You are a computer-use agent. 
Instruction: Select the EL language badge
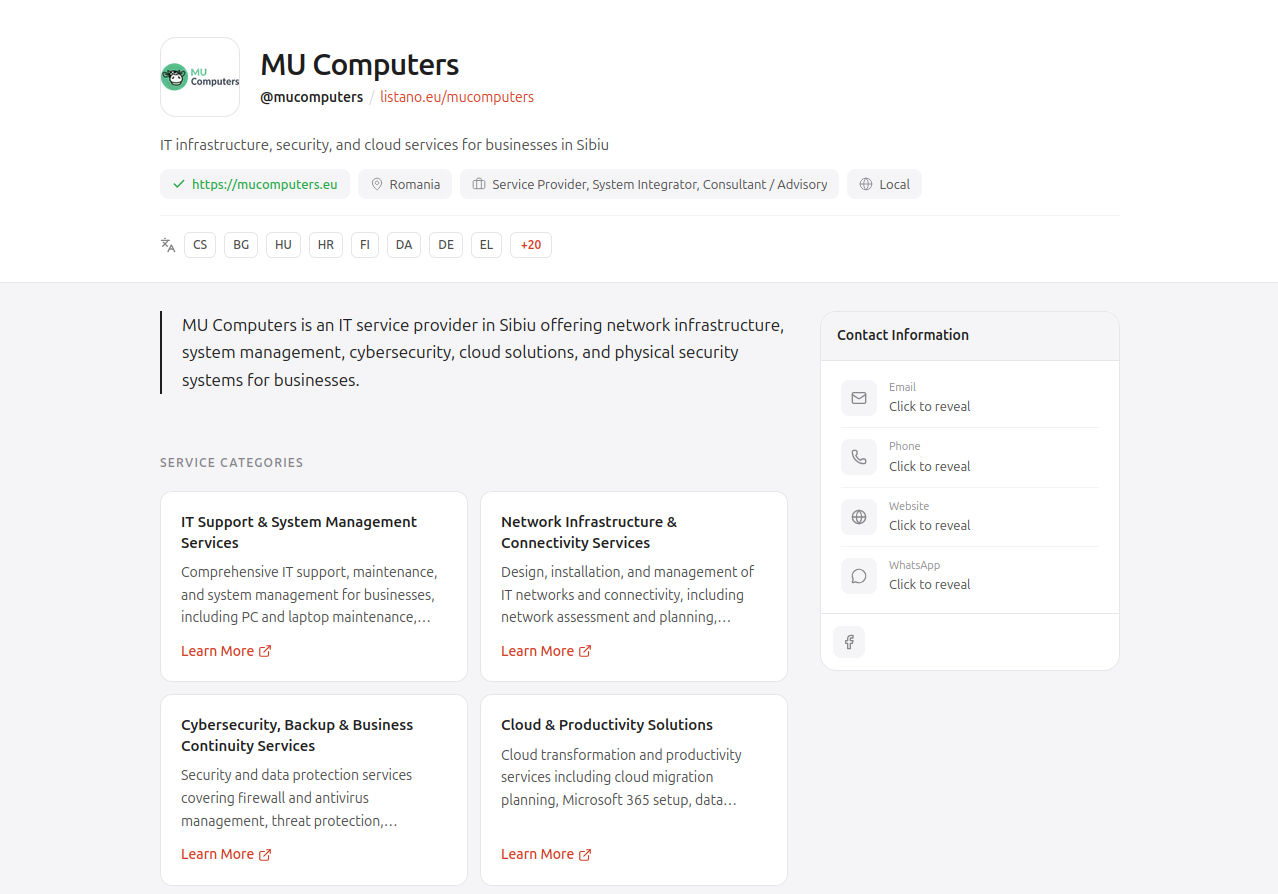click(486, 245)
